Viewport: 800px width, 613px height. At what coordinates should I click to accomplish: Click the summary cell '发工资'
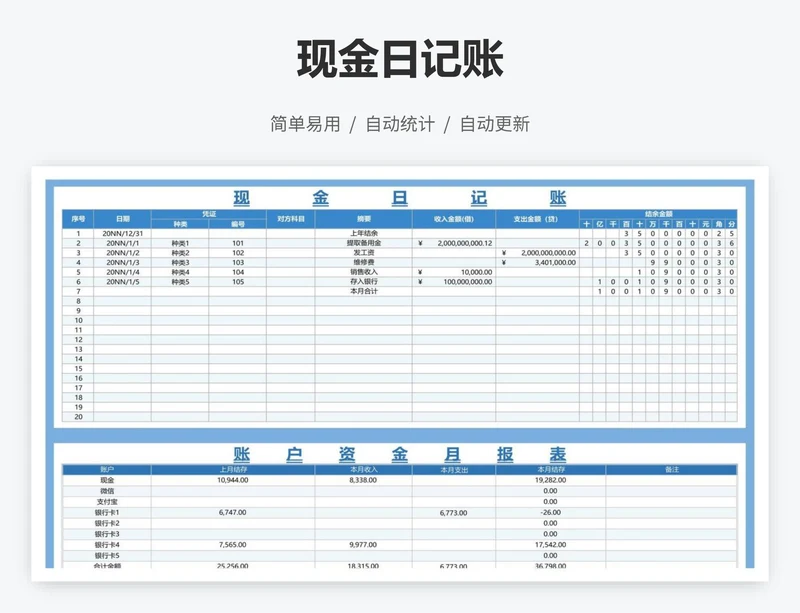tap(364, 253)
